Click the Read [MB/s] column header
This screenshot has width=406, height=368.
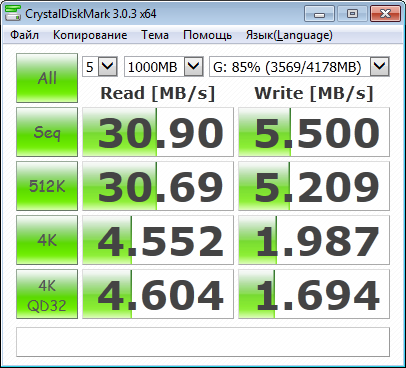tap(158, 93)
